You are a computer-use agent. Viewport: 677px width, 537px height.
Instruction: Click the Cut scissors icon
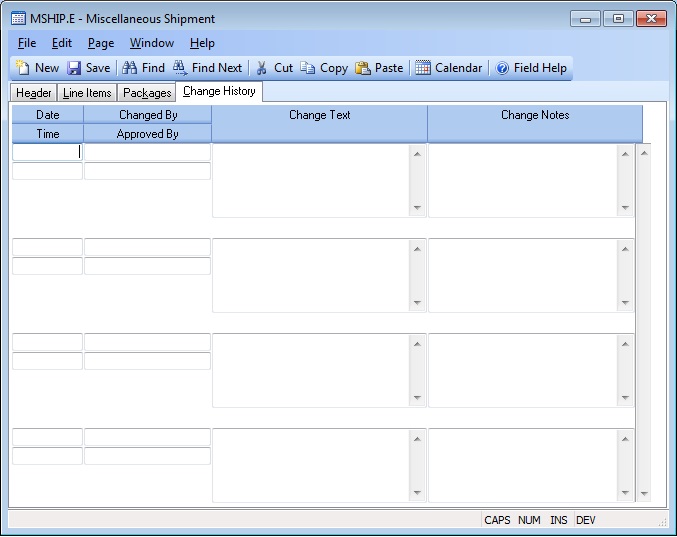pos(262,68)
